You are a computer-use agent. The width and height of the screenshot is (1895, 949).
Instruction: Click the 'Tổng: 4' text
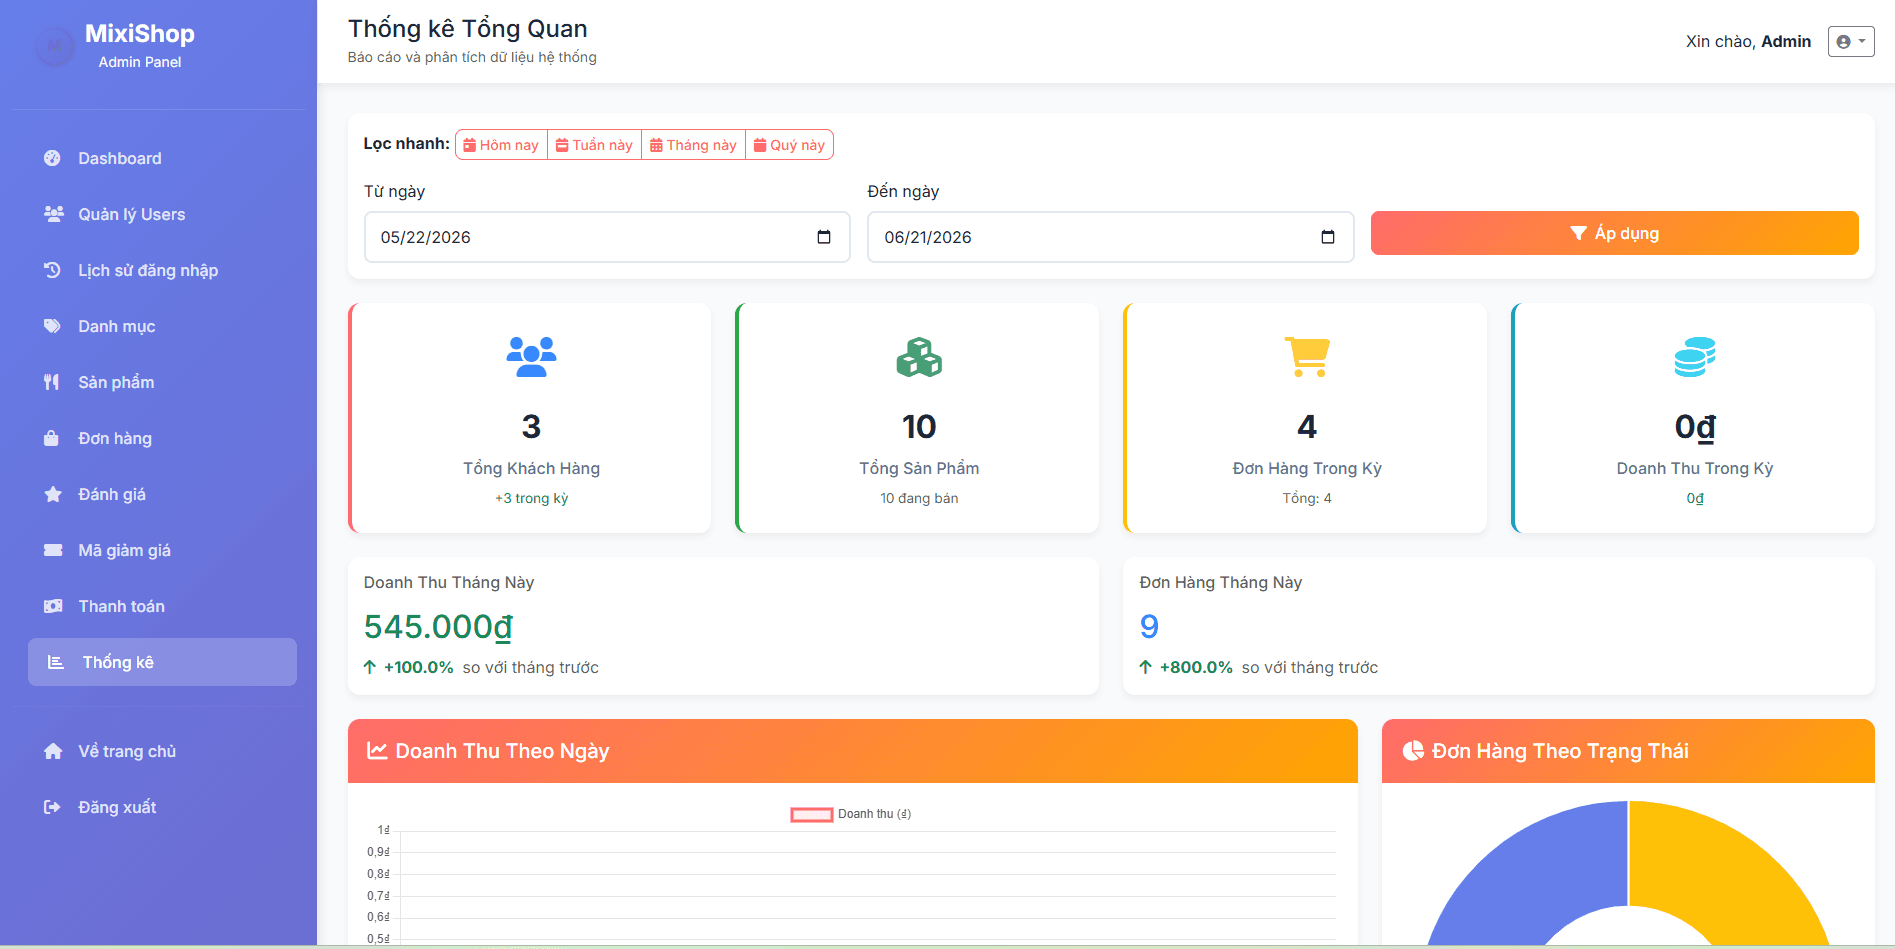coord(1307,498)
